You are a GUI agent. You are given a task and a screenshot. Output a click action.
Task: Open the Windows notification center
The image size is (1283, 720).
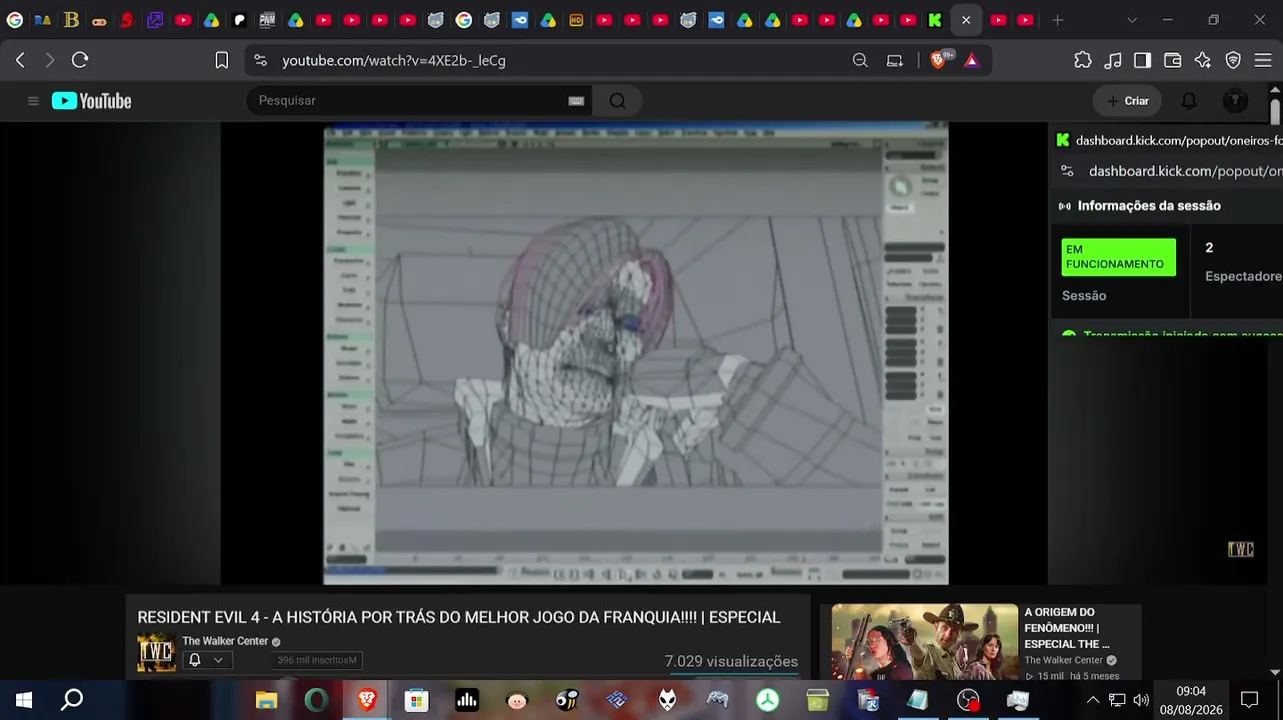(1250, 700)
